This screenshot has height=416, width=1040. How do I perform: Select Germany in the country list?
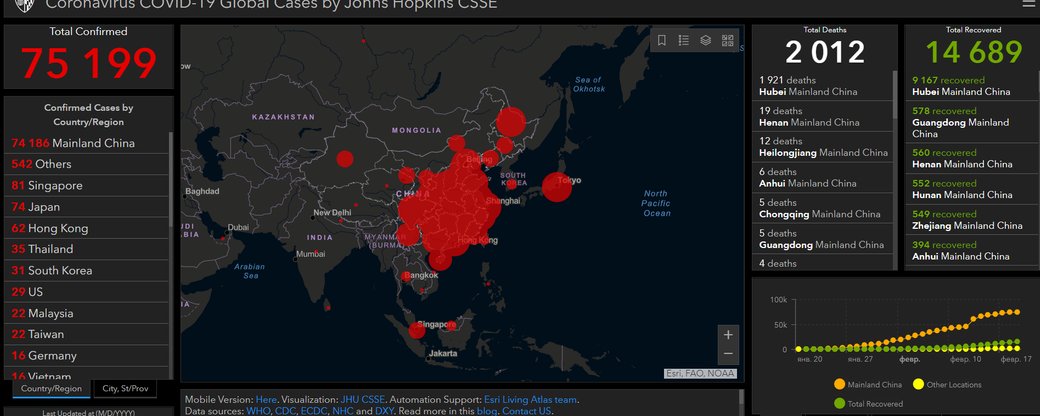87,356
